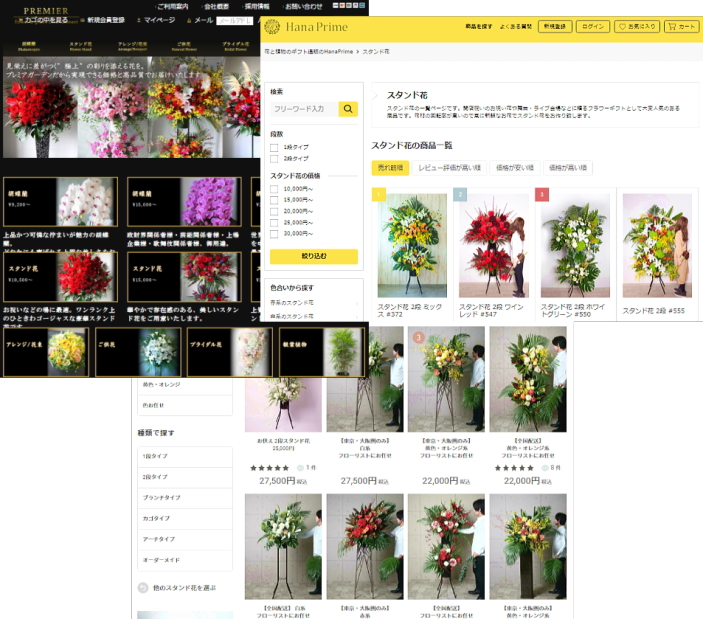
Task: Click the 新規登録 button in Hana Prime header
Action: [x=555, y=27]
